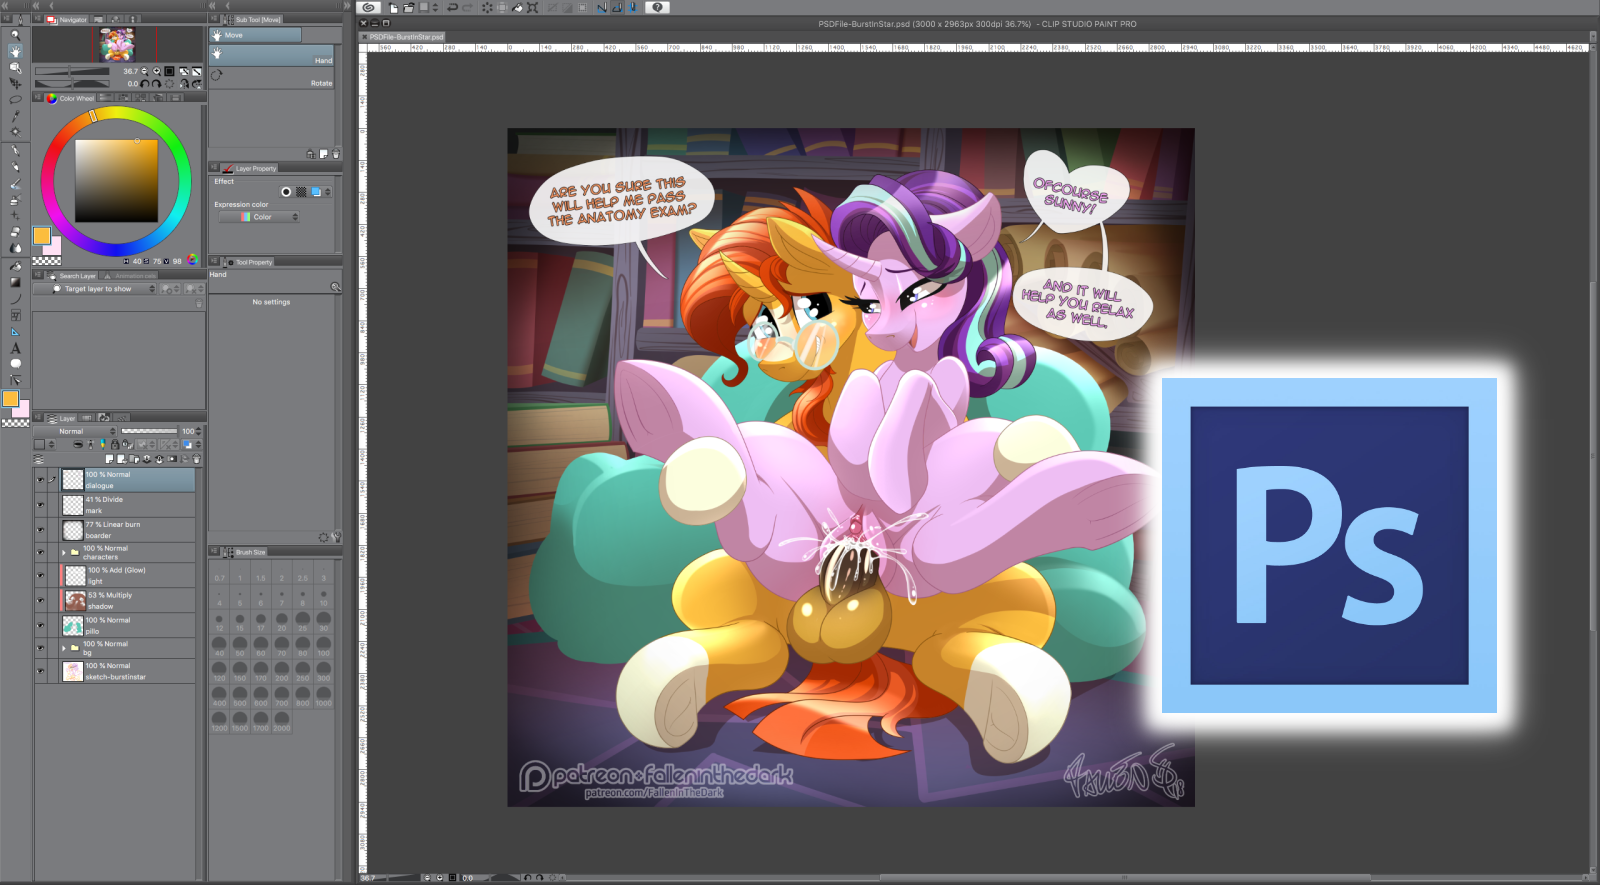
Task: Select the sketch-burstinstar layer thumbnail
Action: [73, 671]
